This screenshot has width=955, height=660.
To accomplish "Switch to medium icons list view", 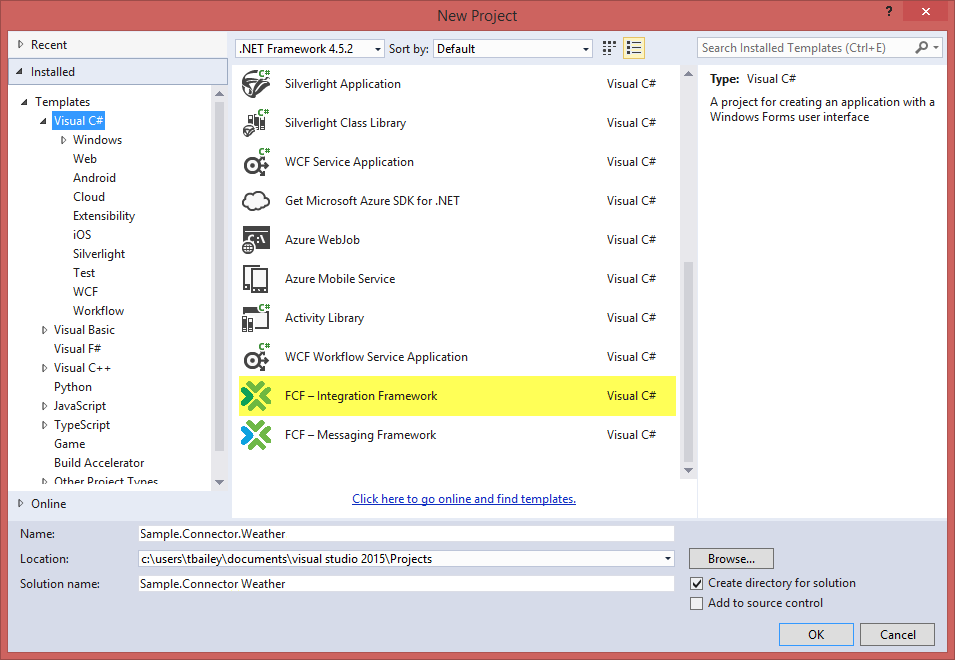I will pos(634,48).
